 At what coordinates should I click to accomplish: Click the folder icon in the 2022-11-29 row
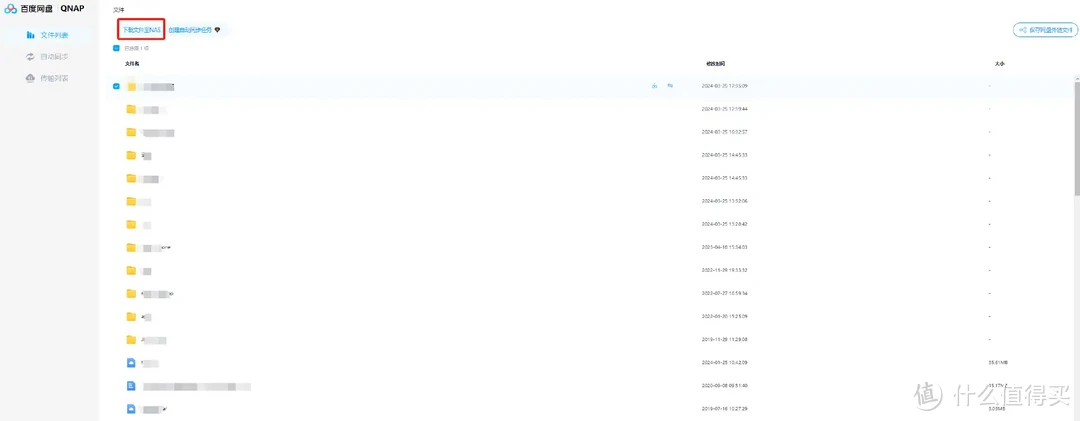tap(132, 270)
